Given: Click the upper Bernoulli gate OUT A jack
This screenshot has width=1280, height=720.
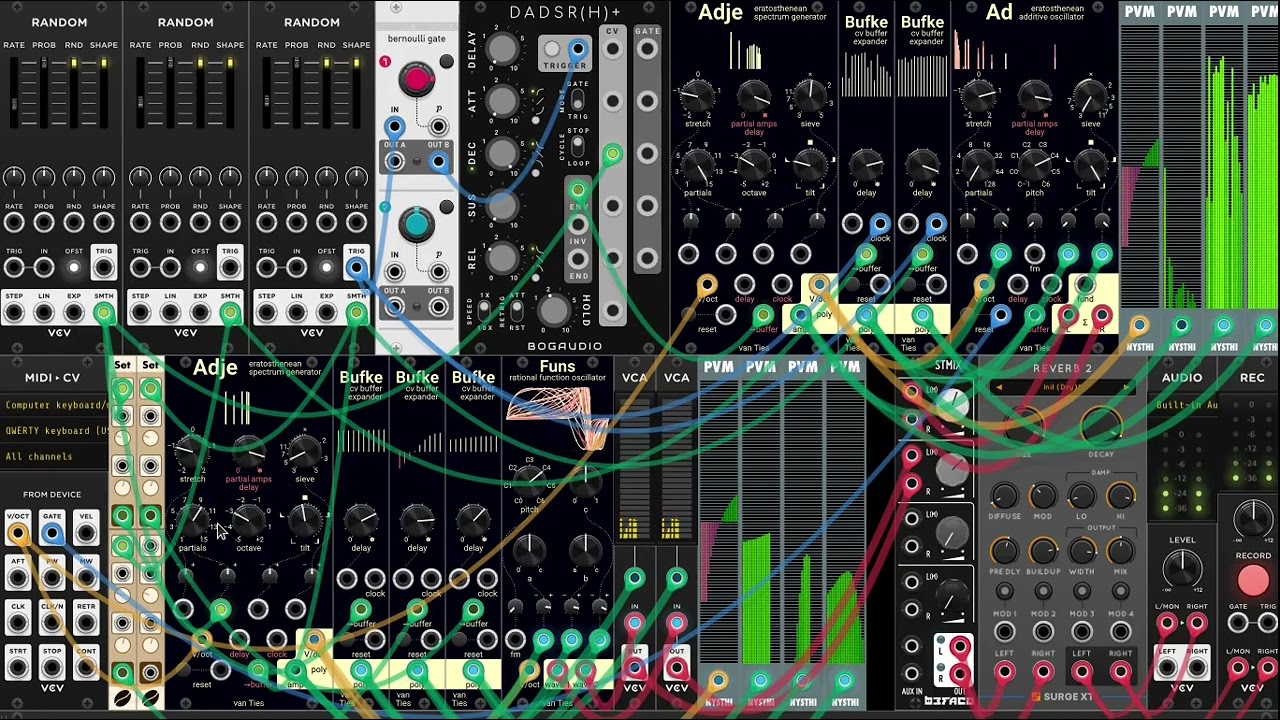Looking at the screenshot, I should [x=395, y=162].
